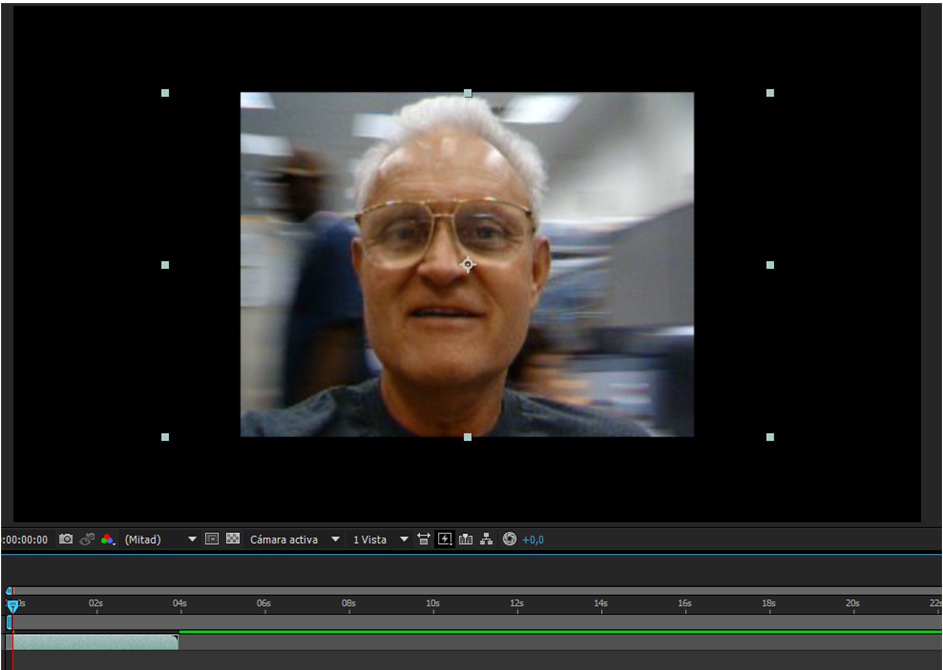This screenshot has height=670, width=943.
Task: Click the Reset Exposure icon
Action: [509, 539]
